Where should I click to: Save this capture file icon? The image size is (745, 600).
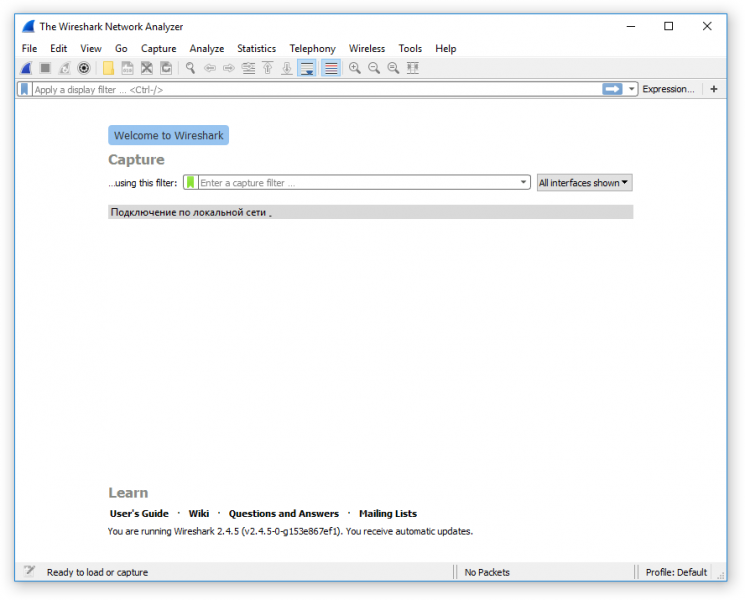127,68
